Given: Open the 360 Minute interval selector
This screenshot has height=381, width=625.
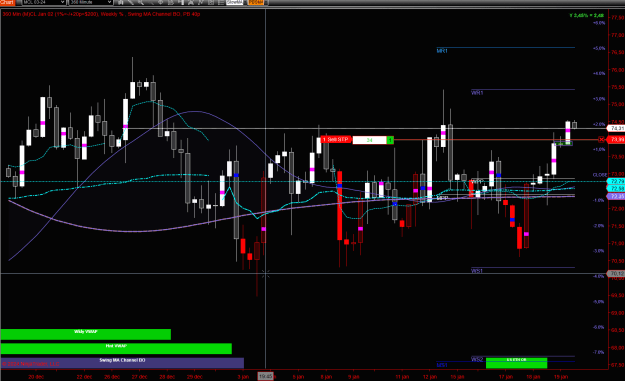Looking at the screenshot, I should tap(90, 2).
